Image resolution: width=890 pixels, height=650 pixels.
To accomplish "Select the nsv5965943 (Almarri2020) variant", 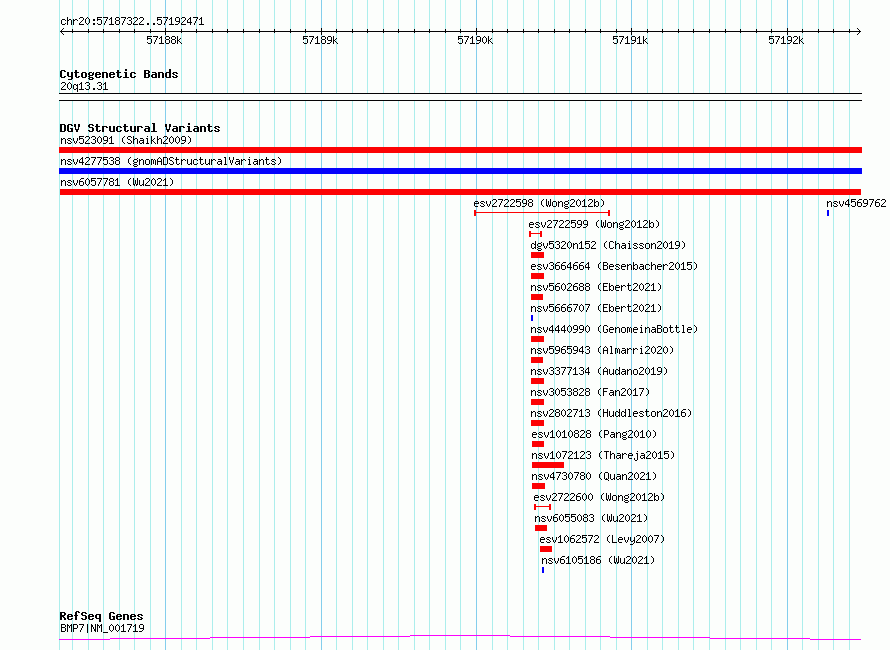I will click(x=602, y=350).
